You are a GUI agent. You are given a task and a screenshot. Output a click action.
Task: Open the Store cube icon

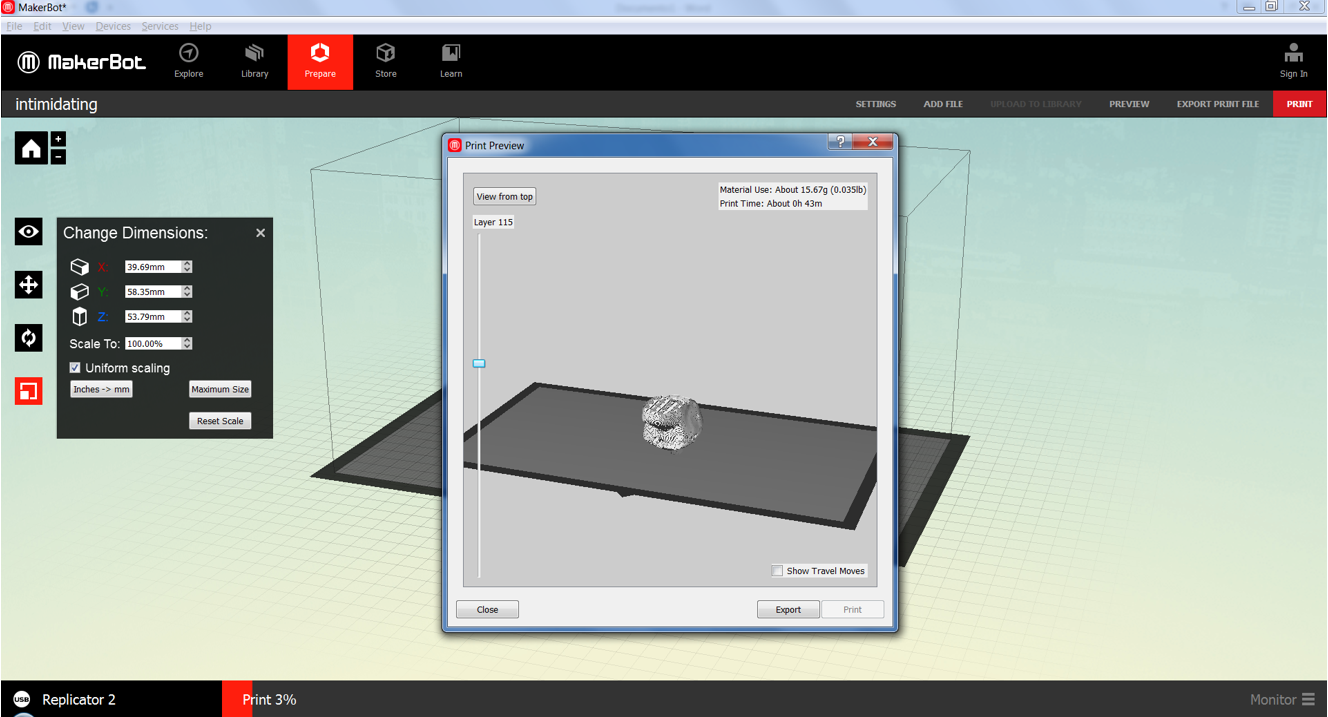tap(385, 53)
